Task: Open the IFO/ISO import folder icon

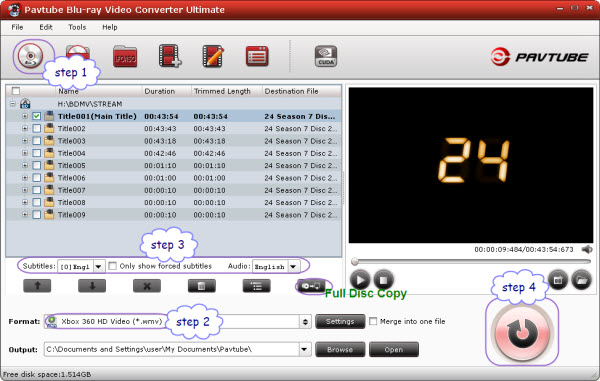Action: pos(125,57)
